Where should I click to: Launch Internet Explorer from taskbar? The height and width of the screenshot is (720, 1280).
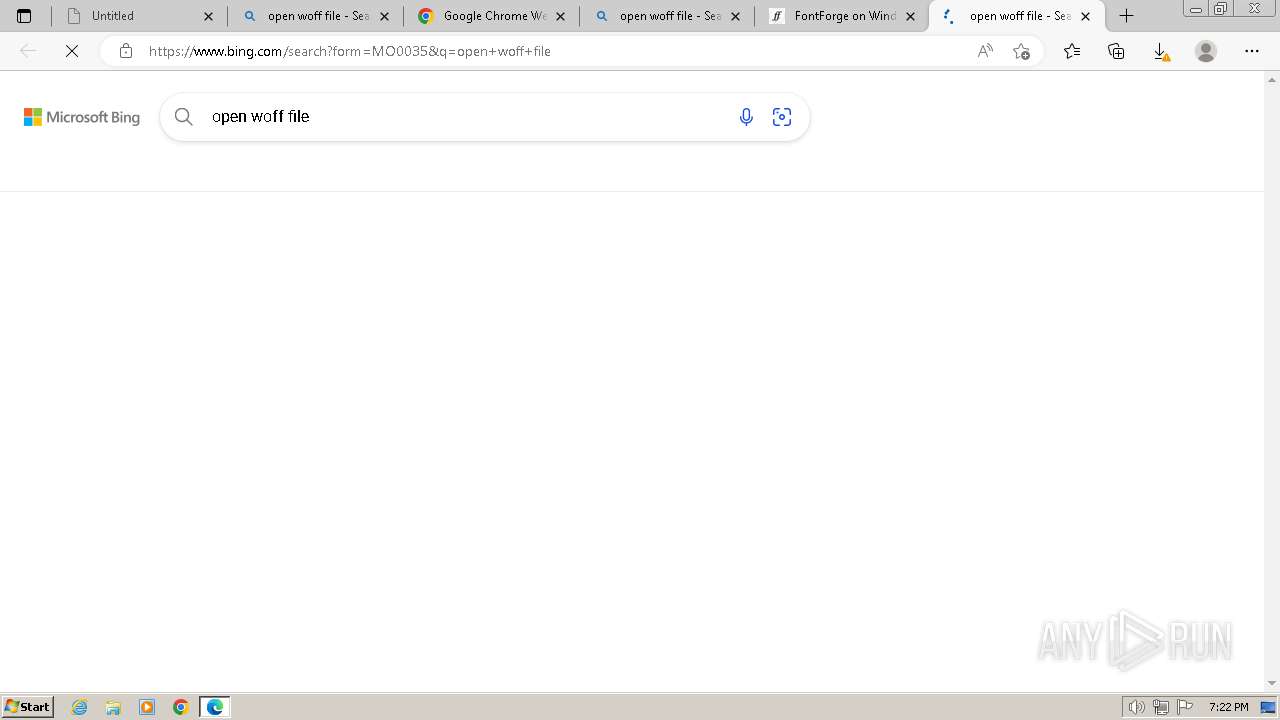[x=80, y=707]
